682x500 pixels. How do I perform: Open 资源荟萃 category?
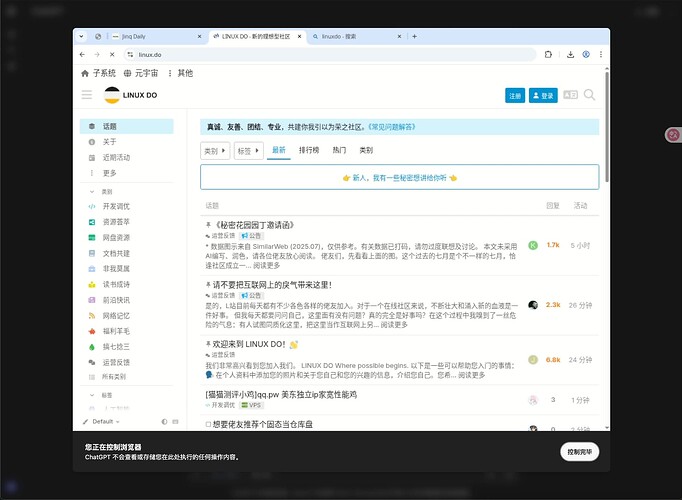pyautogui.click(x=127, y=222)
